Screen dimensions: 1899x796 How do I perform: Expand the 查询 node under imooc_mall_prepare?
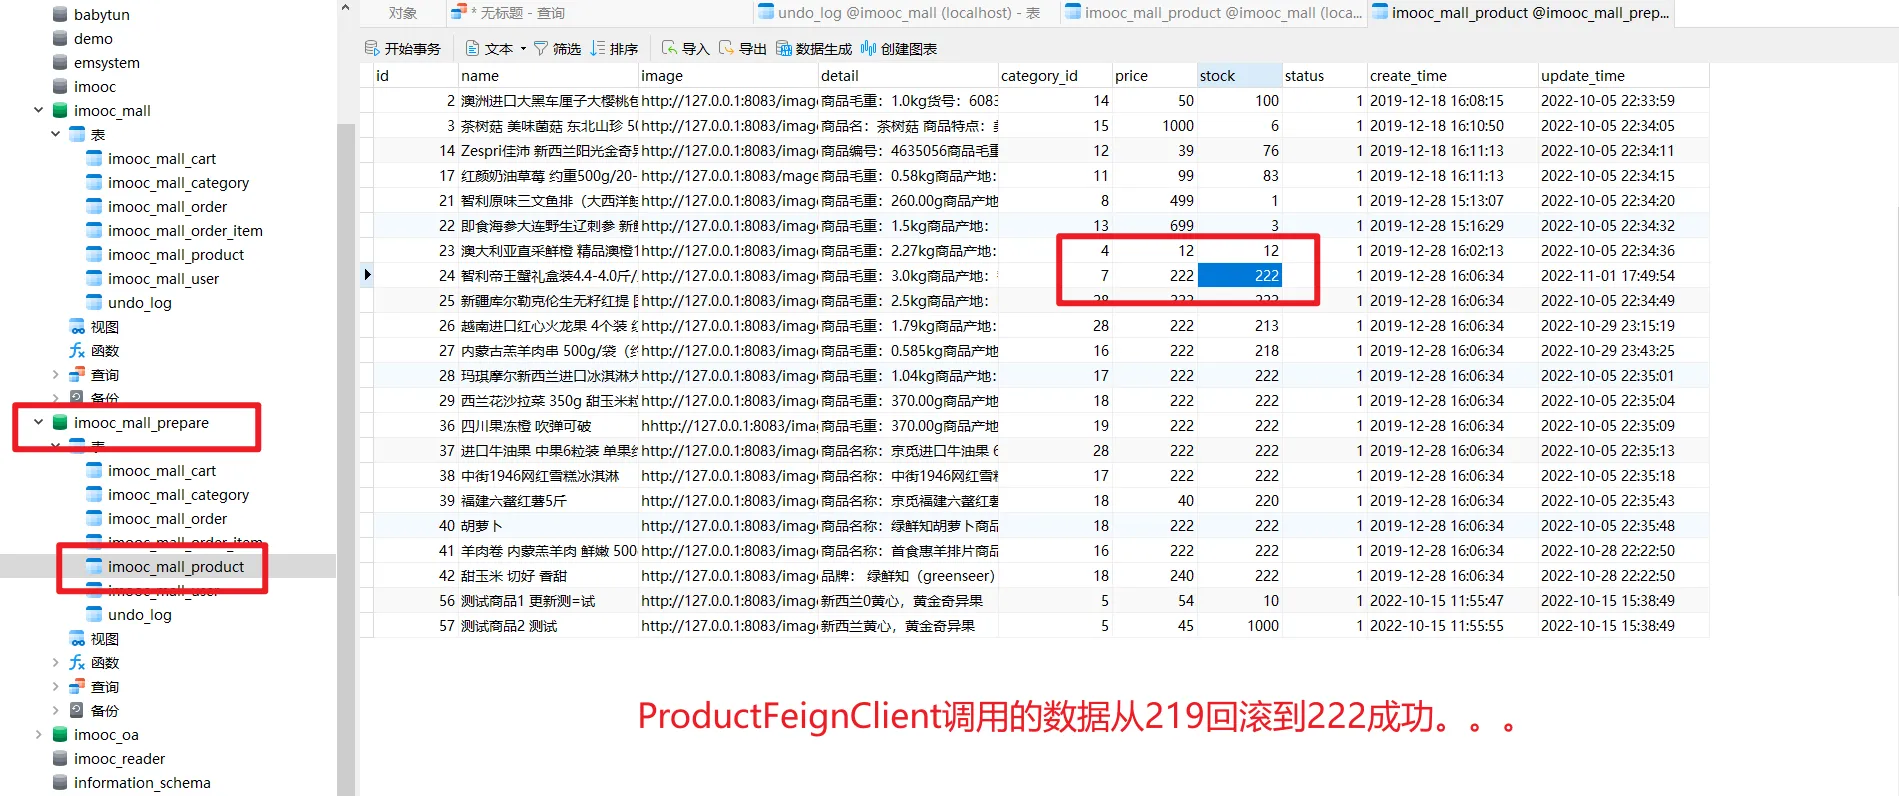pos(55,686)
